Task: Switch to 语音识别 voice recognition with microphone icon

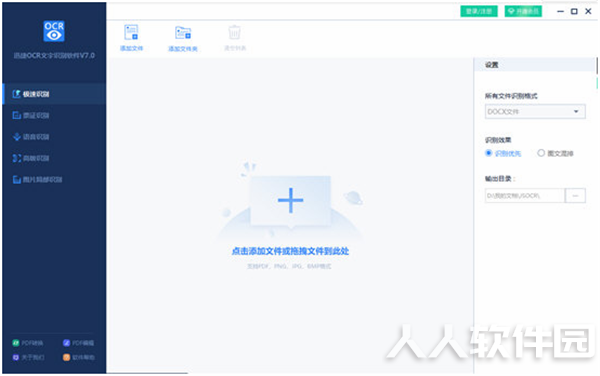Action: [31, 137]
